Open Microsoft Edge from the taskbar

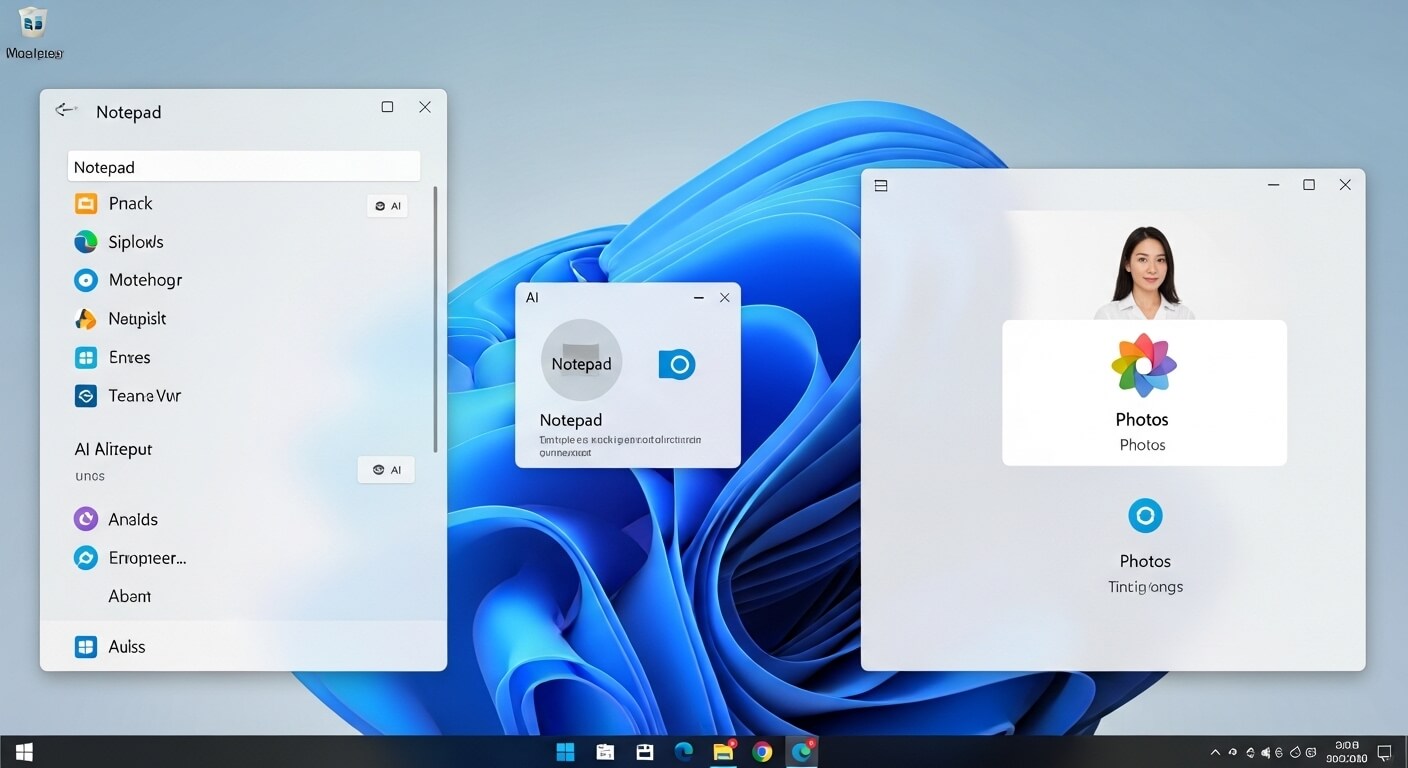[x=684, y=750]
